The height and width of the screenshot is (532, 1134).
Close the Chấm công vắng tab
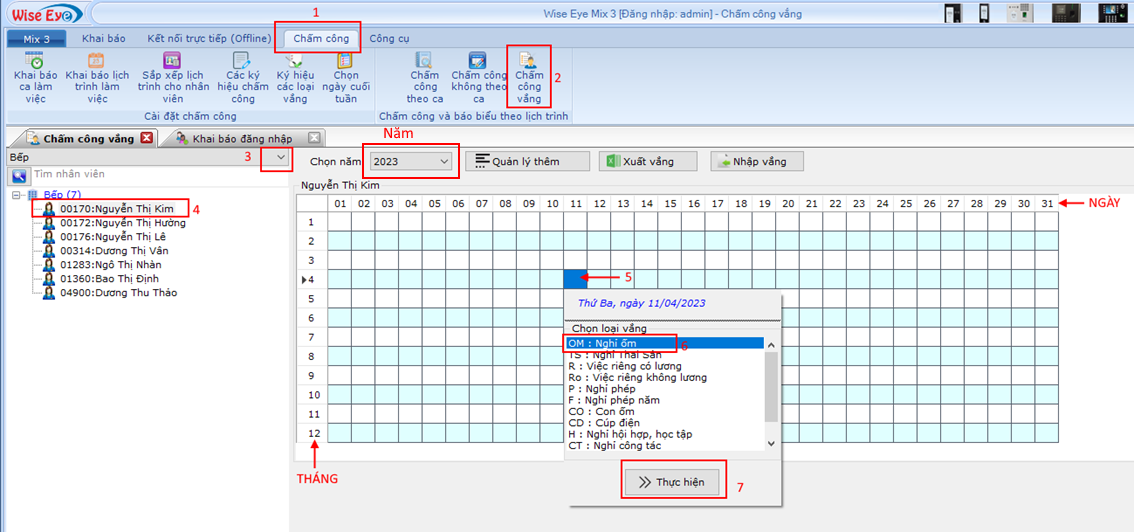tap(147, 138)
